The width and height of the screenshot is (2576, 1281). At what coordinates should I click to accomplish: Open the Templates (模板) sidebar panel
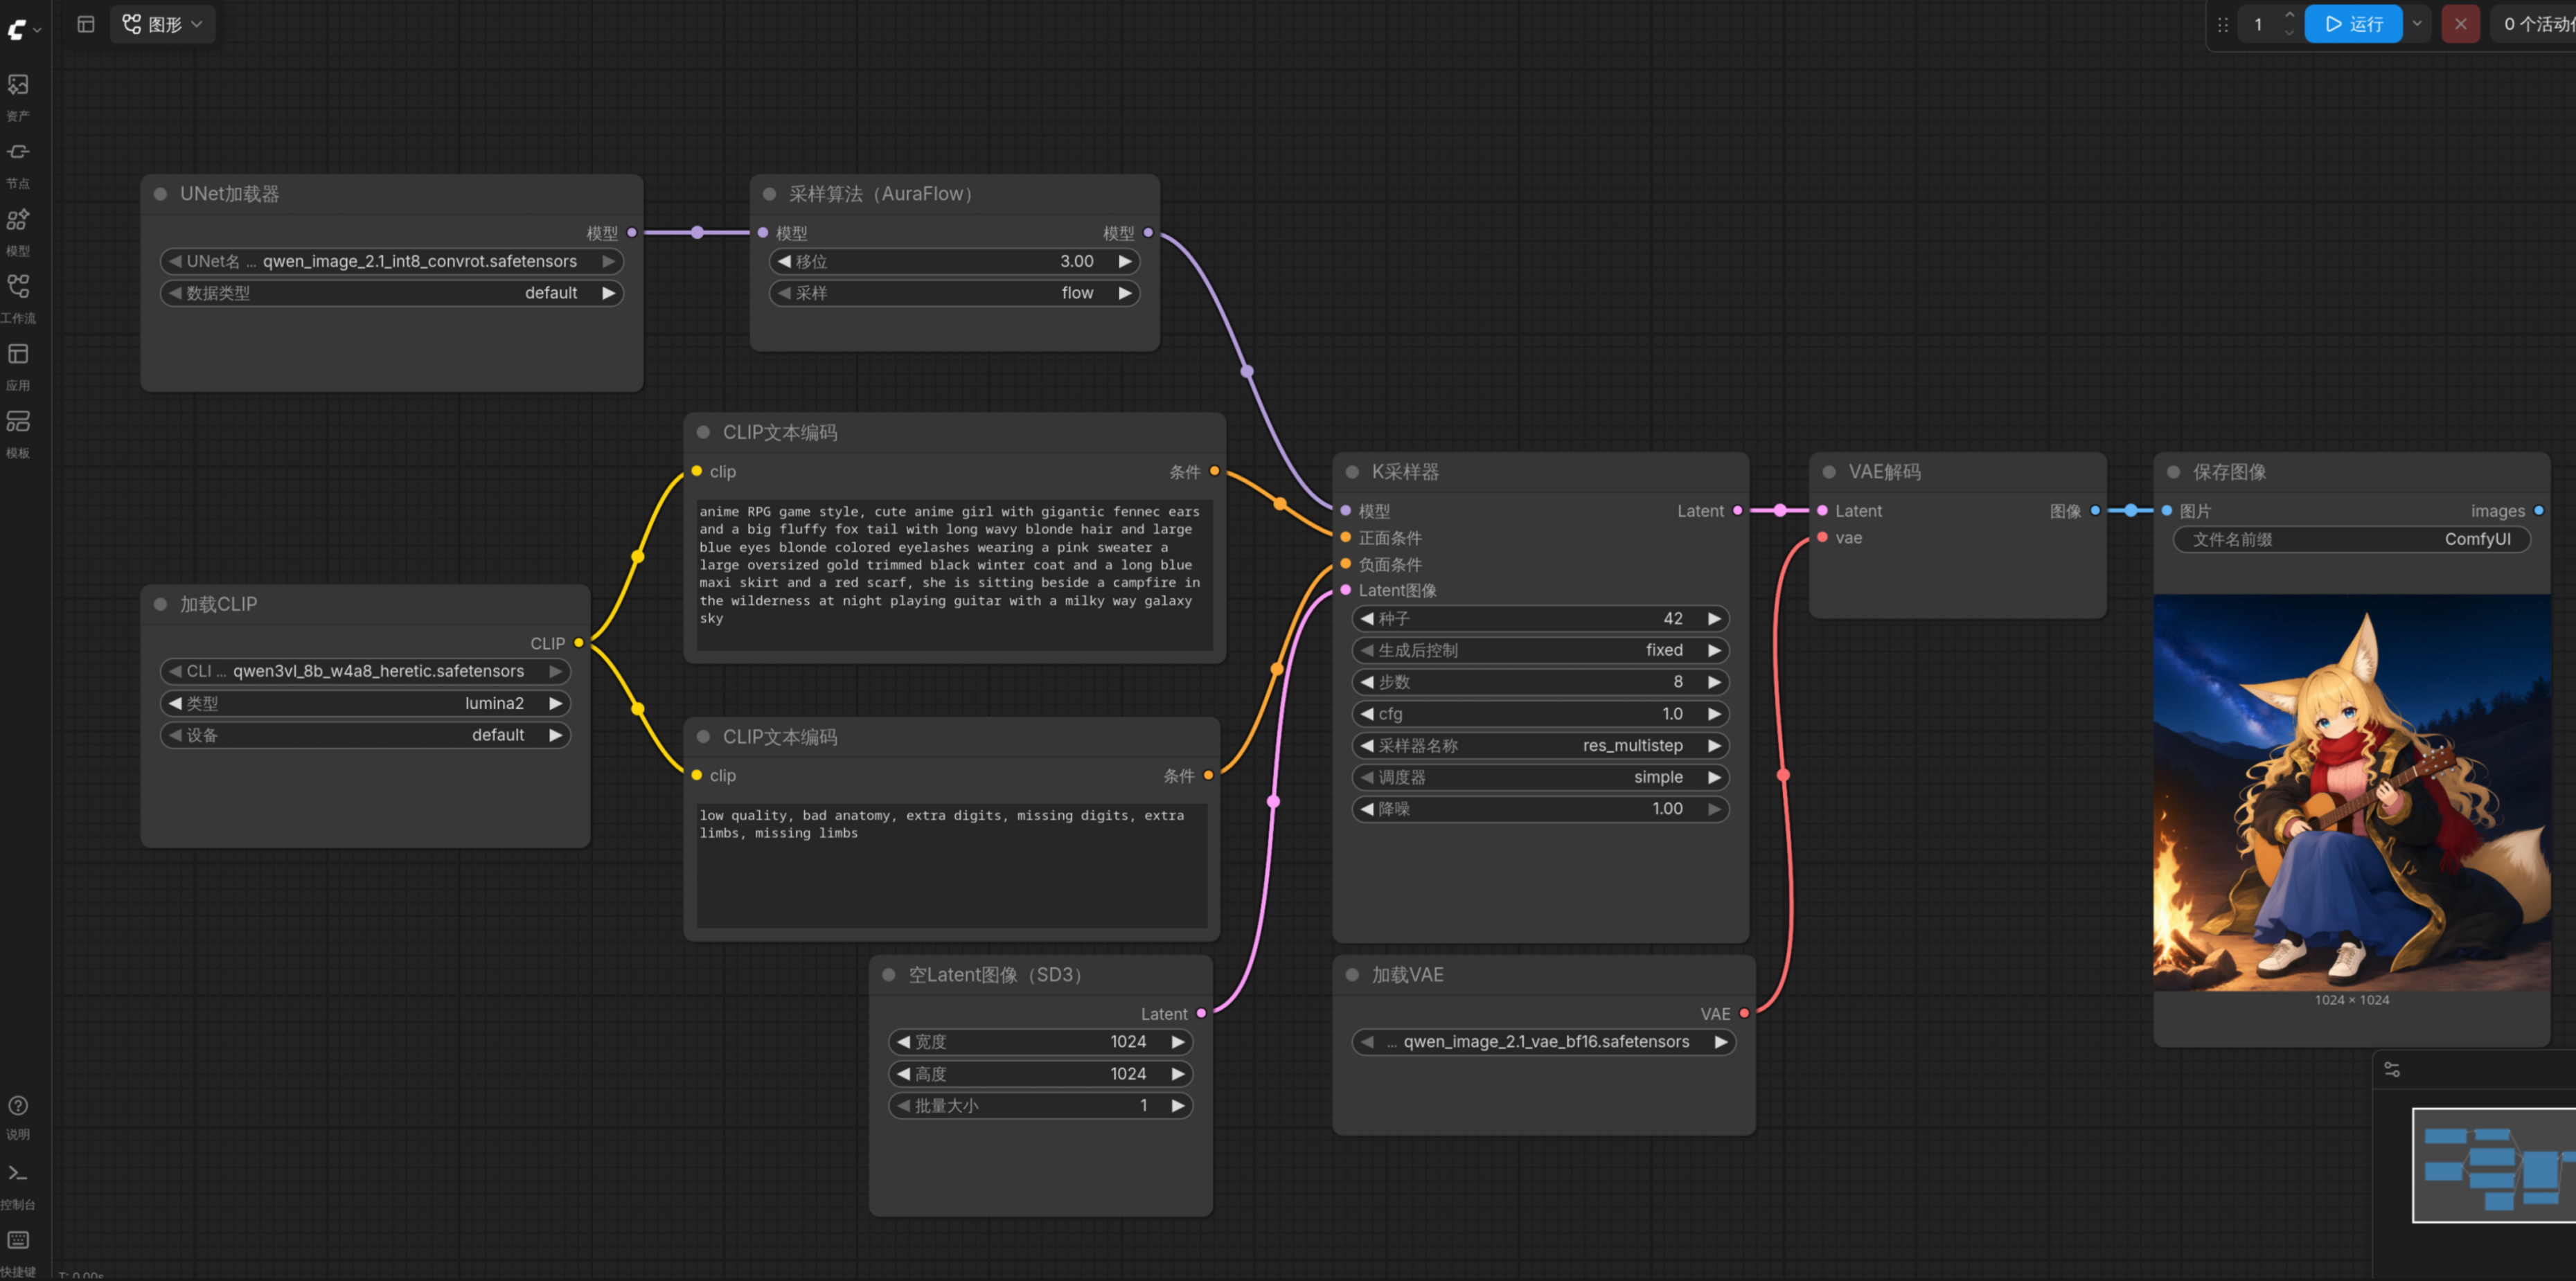(x=18, y=434)
